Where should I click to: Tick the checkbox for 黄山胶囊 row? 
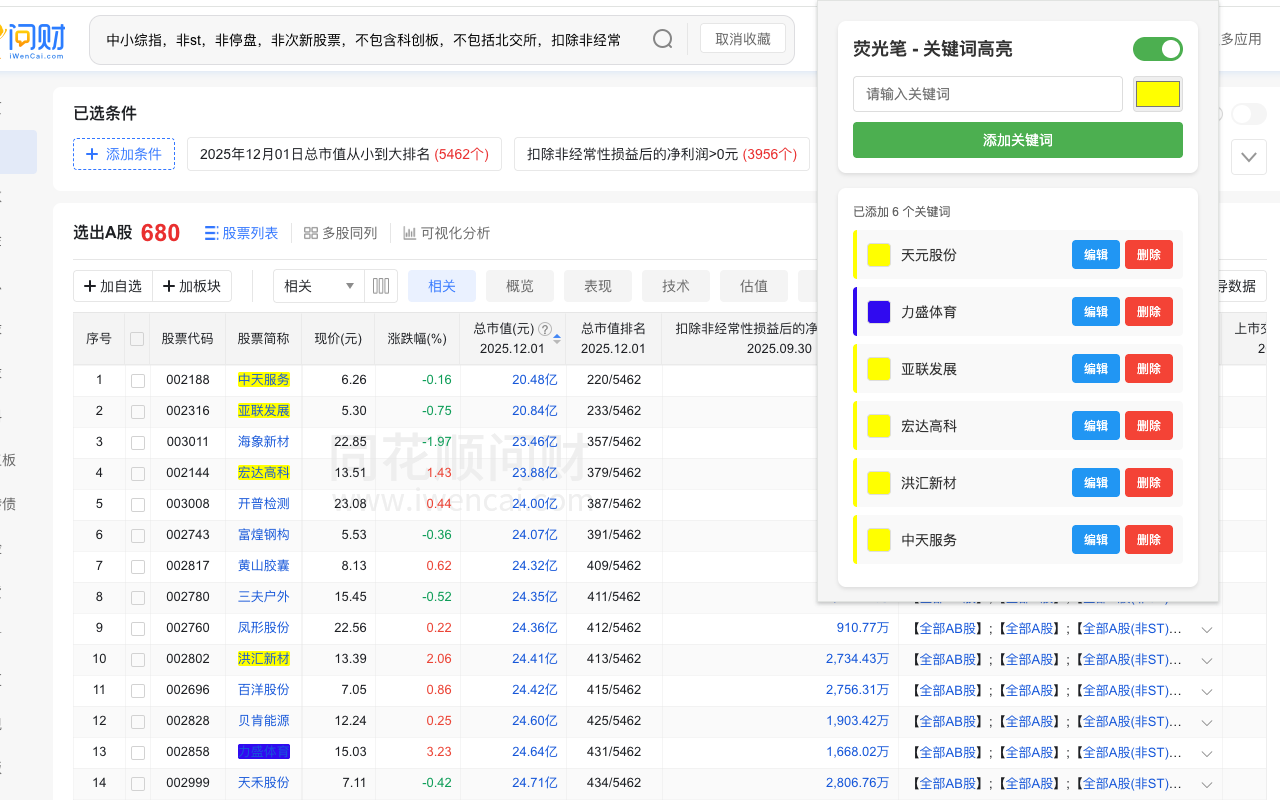138,566
